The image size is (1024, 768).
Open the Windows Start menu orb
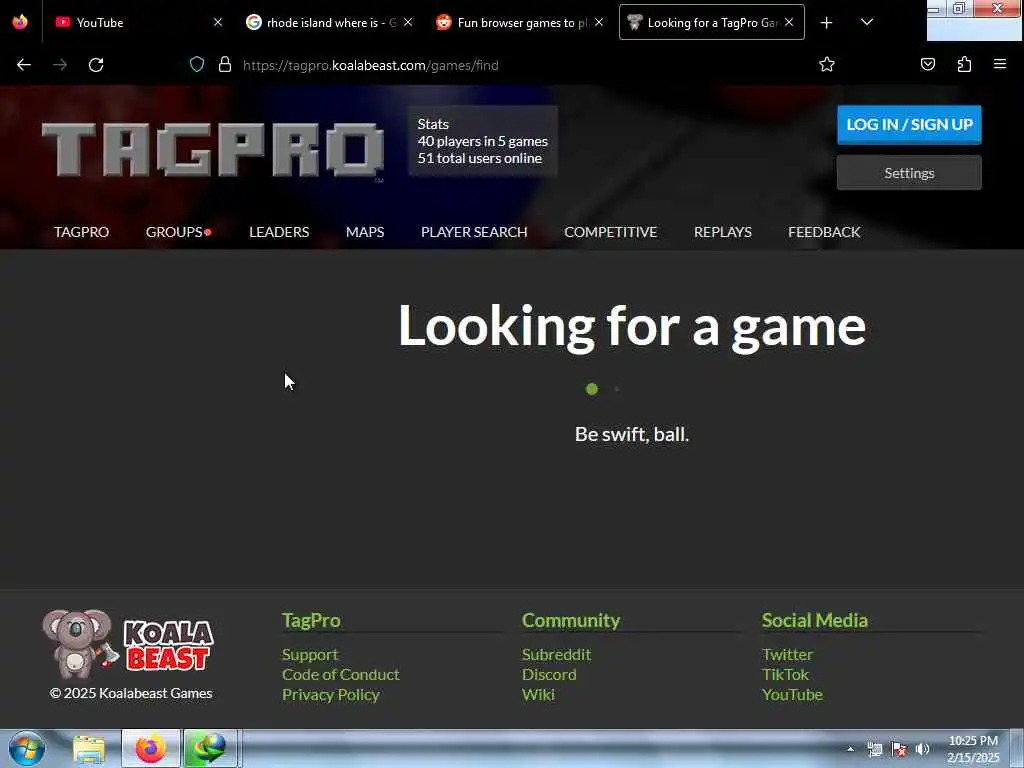pos(27,748)
